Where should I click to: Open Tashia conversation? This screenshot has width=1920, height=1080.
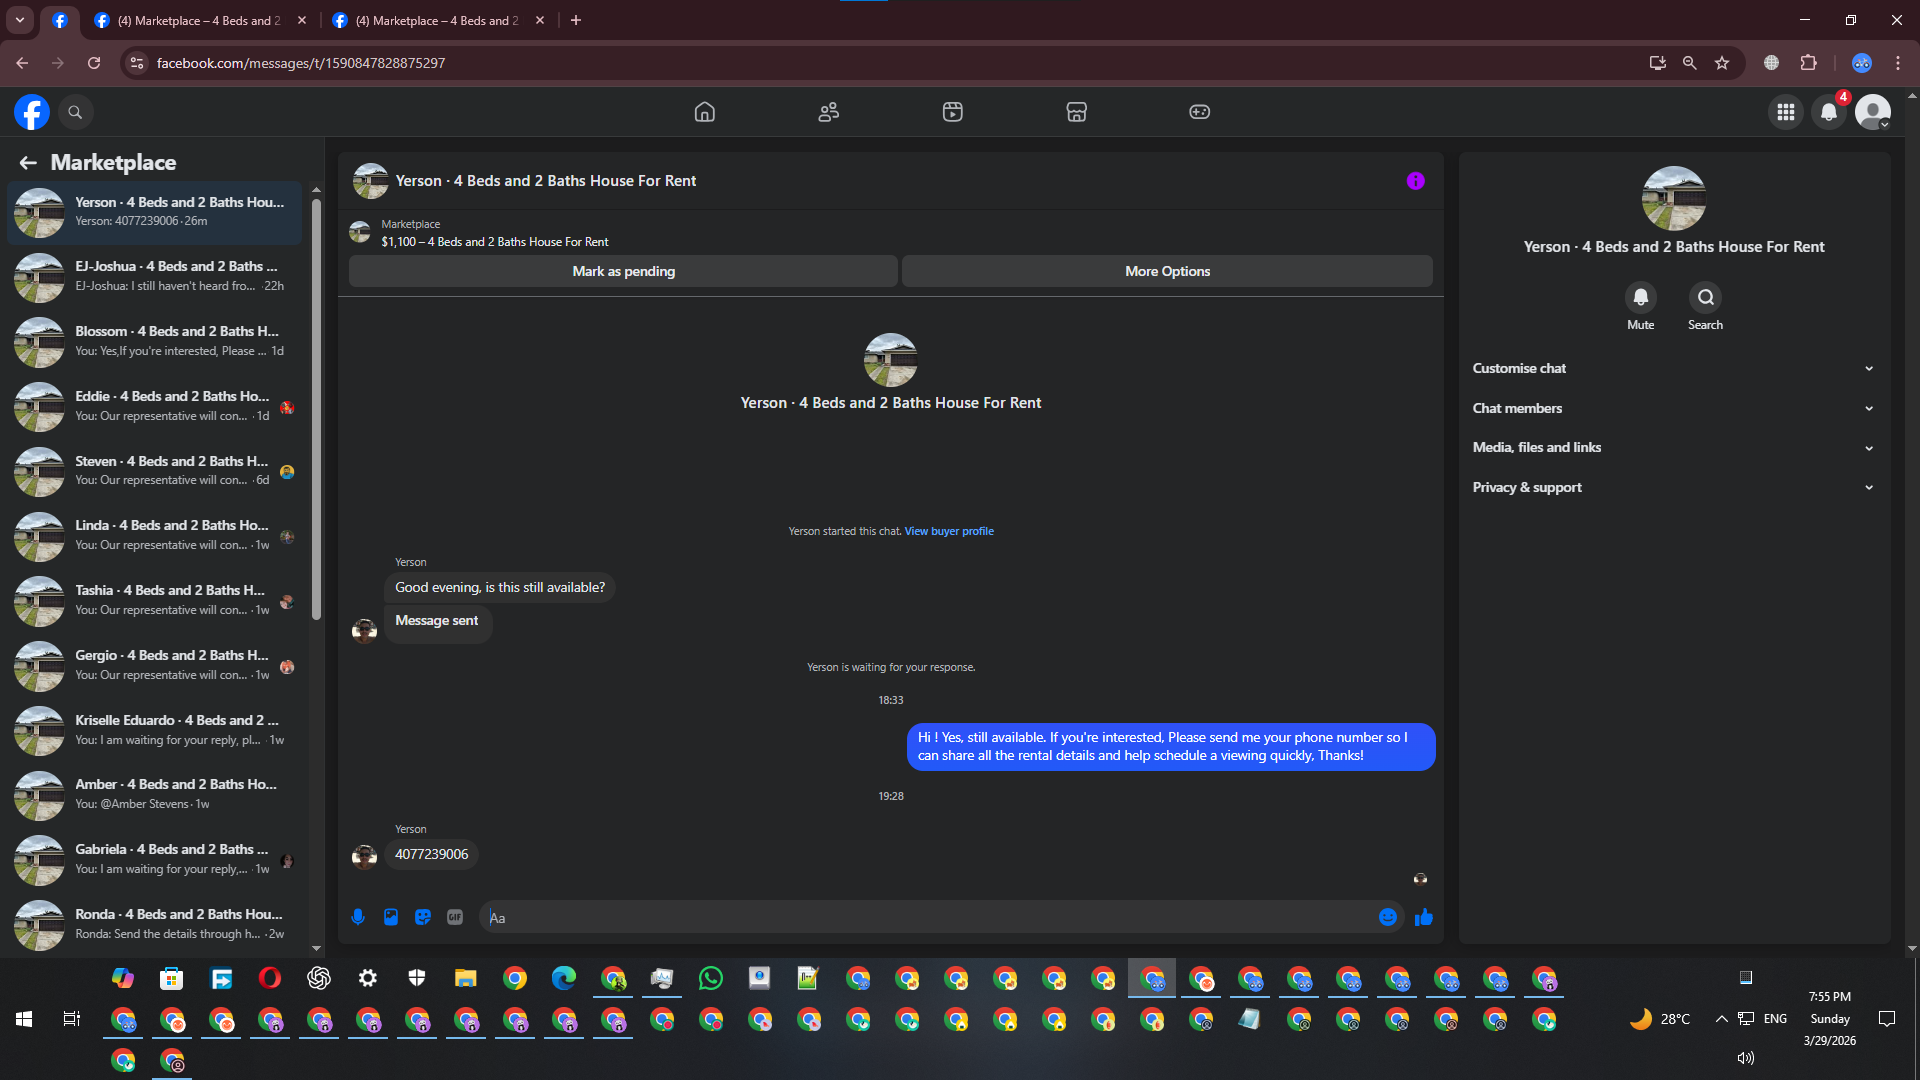pos(155,600)
